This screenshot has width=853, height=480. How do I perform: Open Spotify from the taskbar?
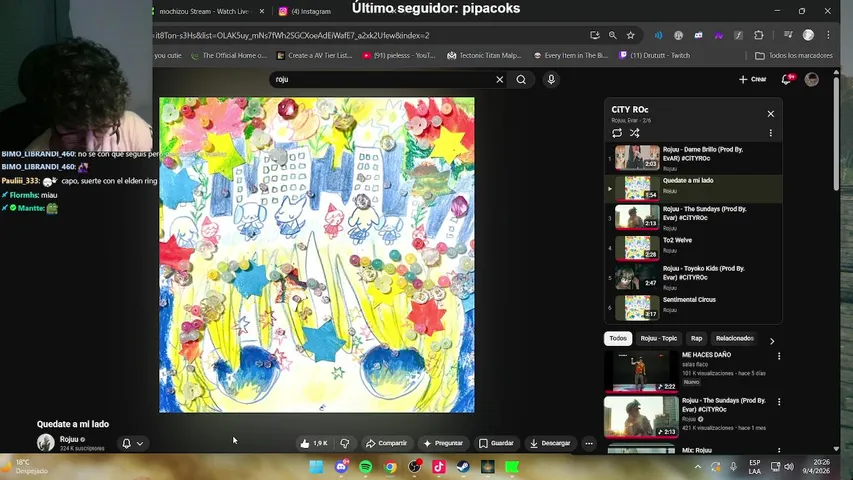click(x=366, y=467)
